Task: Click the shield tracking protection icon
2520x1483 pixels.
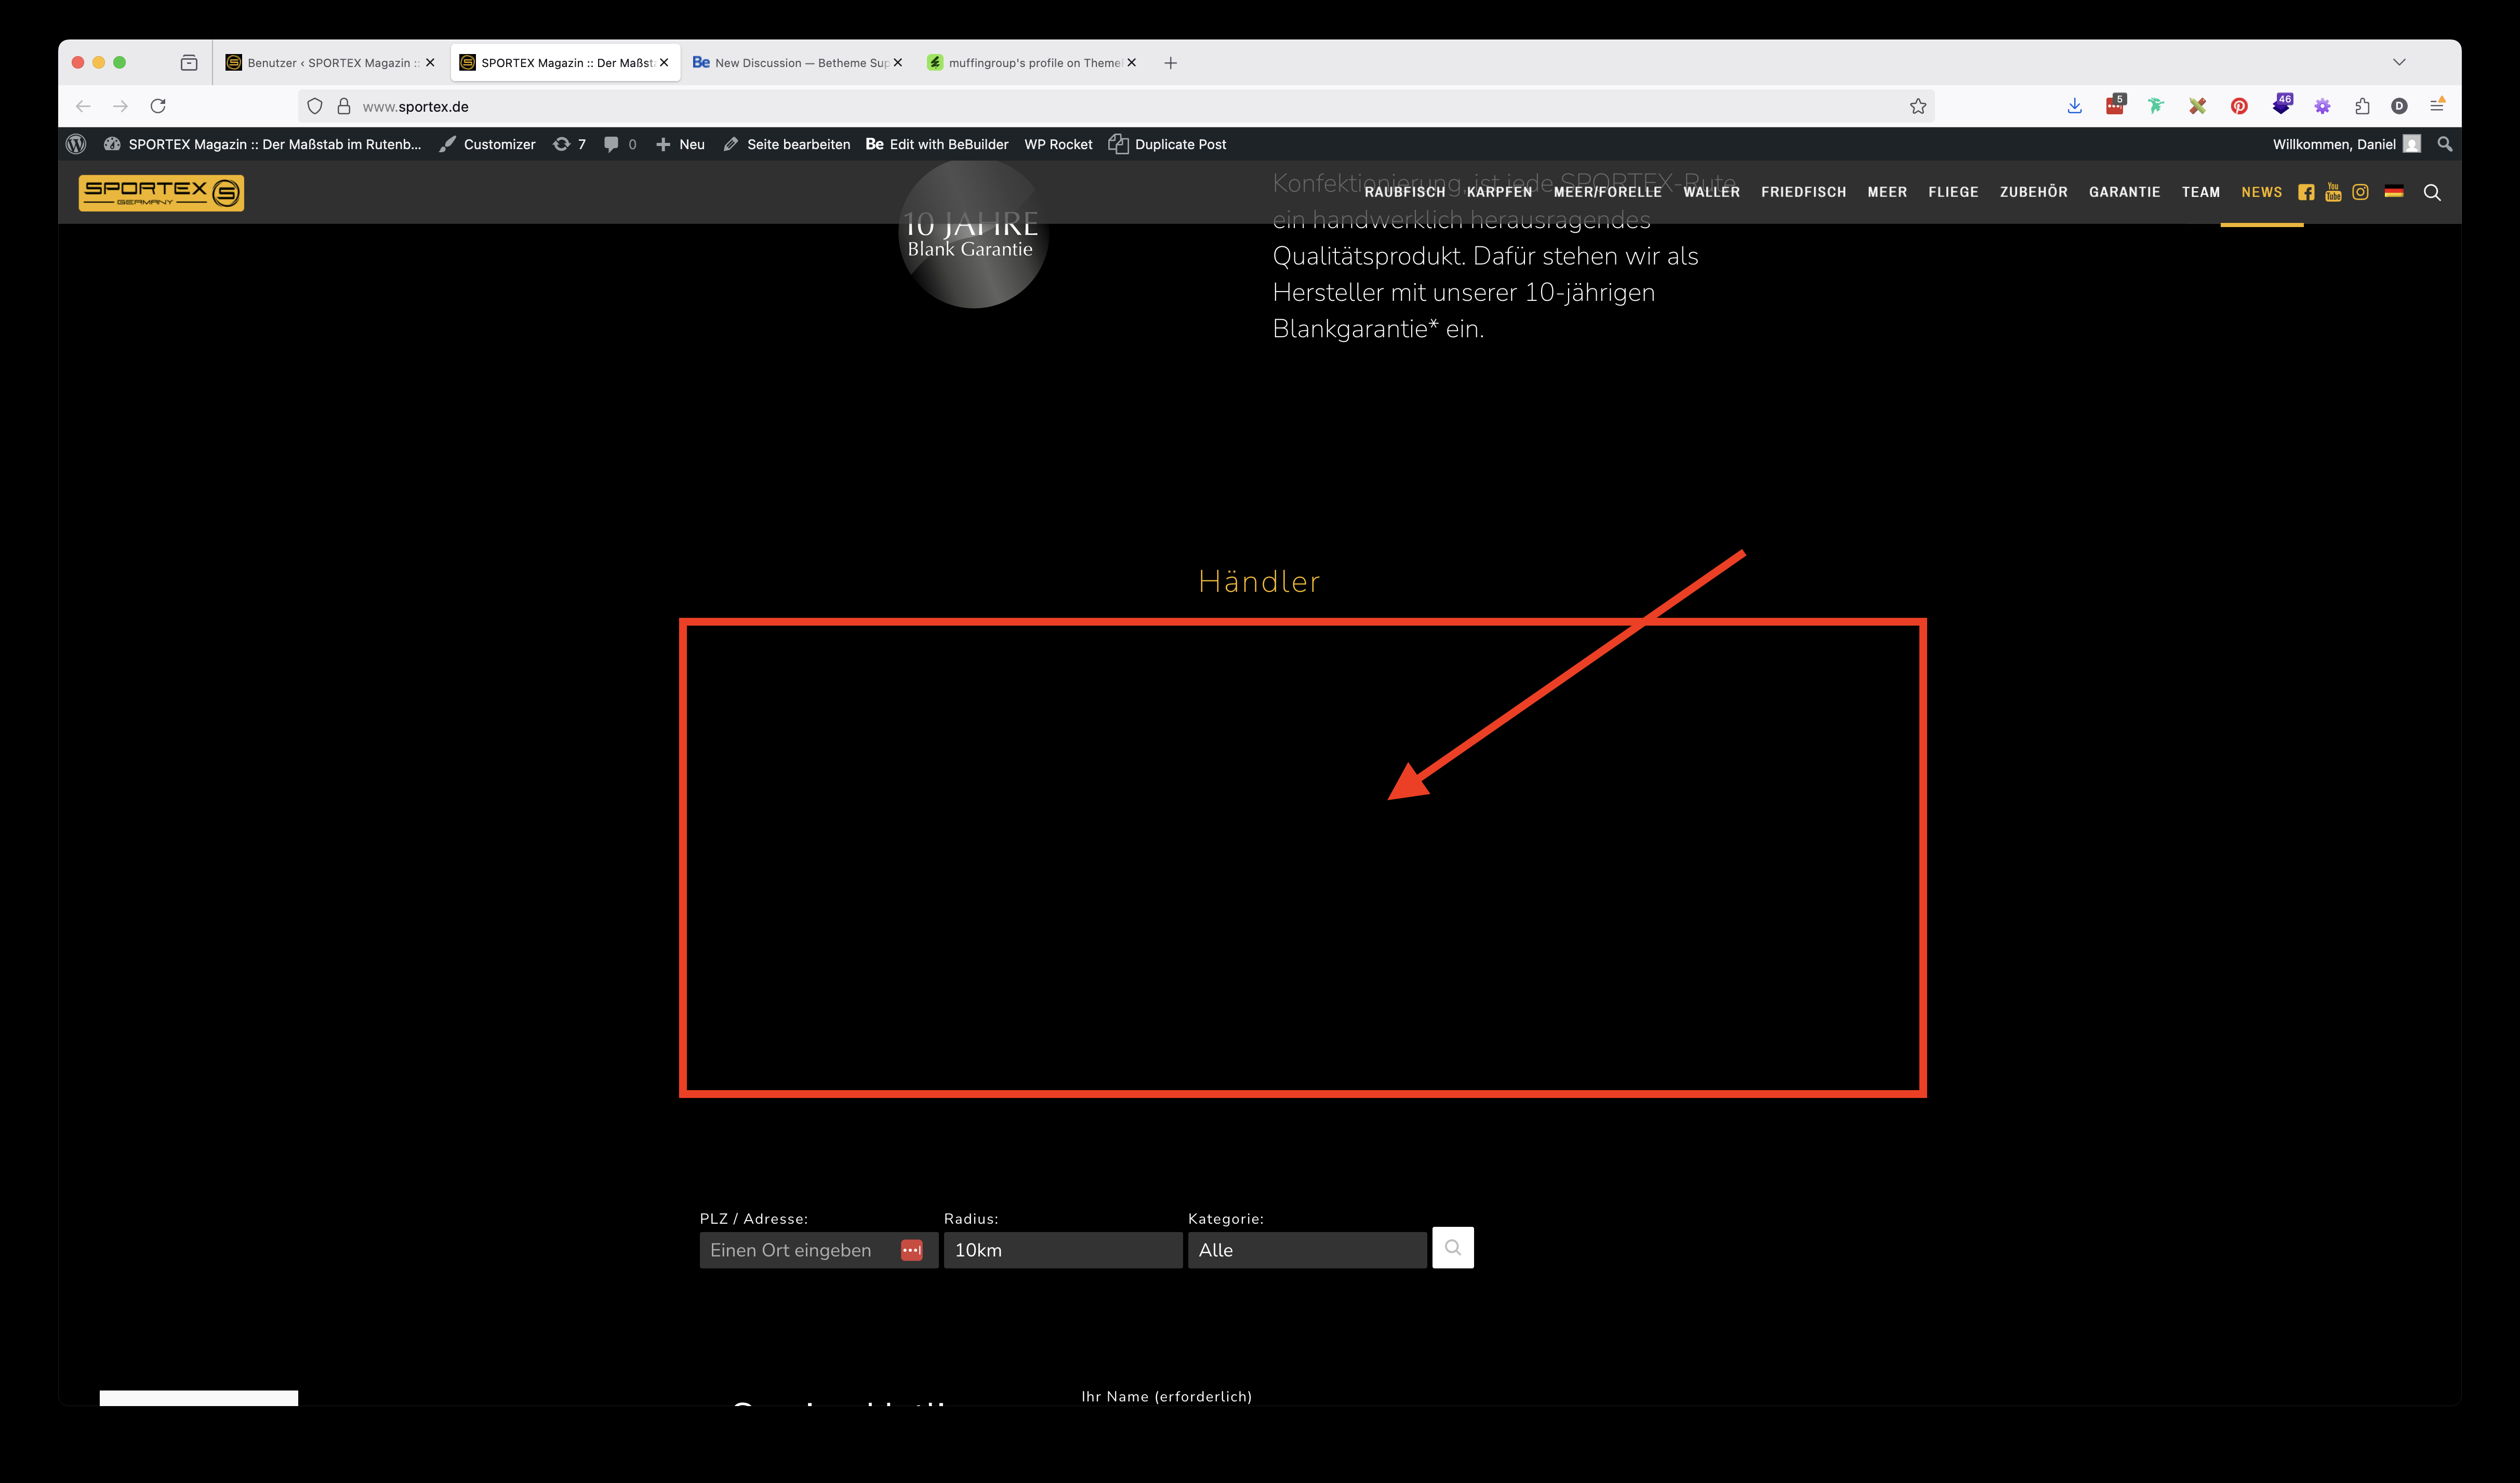Action: coord(315,106)
